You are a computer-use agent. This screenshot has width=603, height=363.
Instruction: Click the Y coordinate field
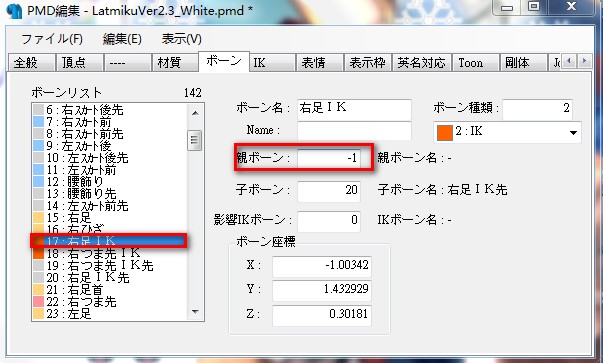point(322,290)
